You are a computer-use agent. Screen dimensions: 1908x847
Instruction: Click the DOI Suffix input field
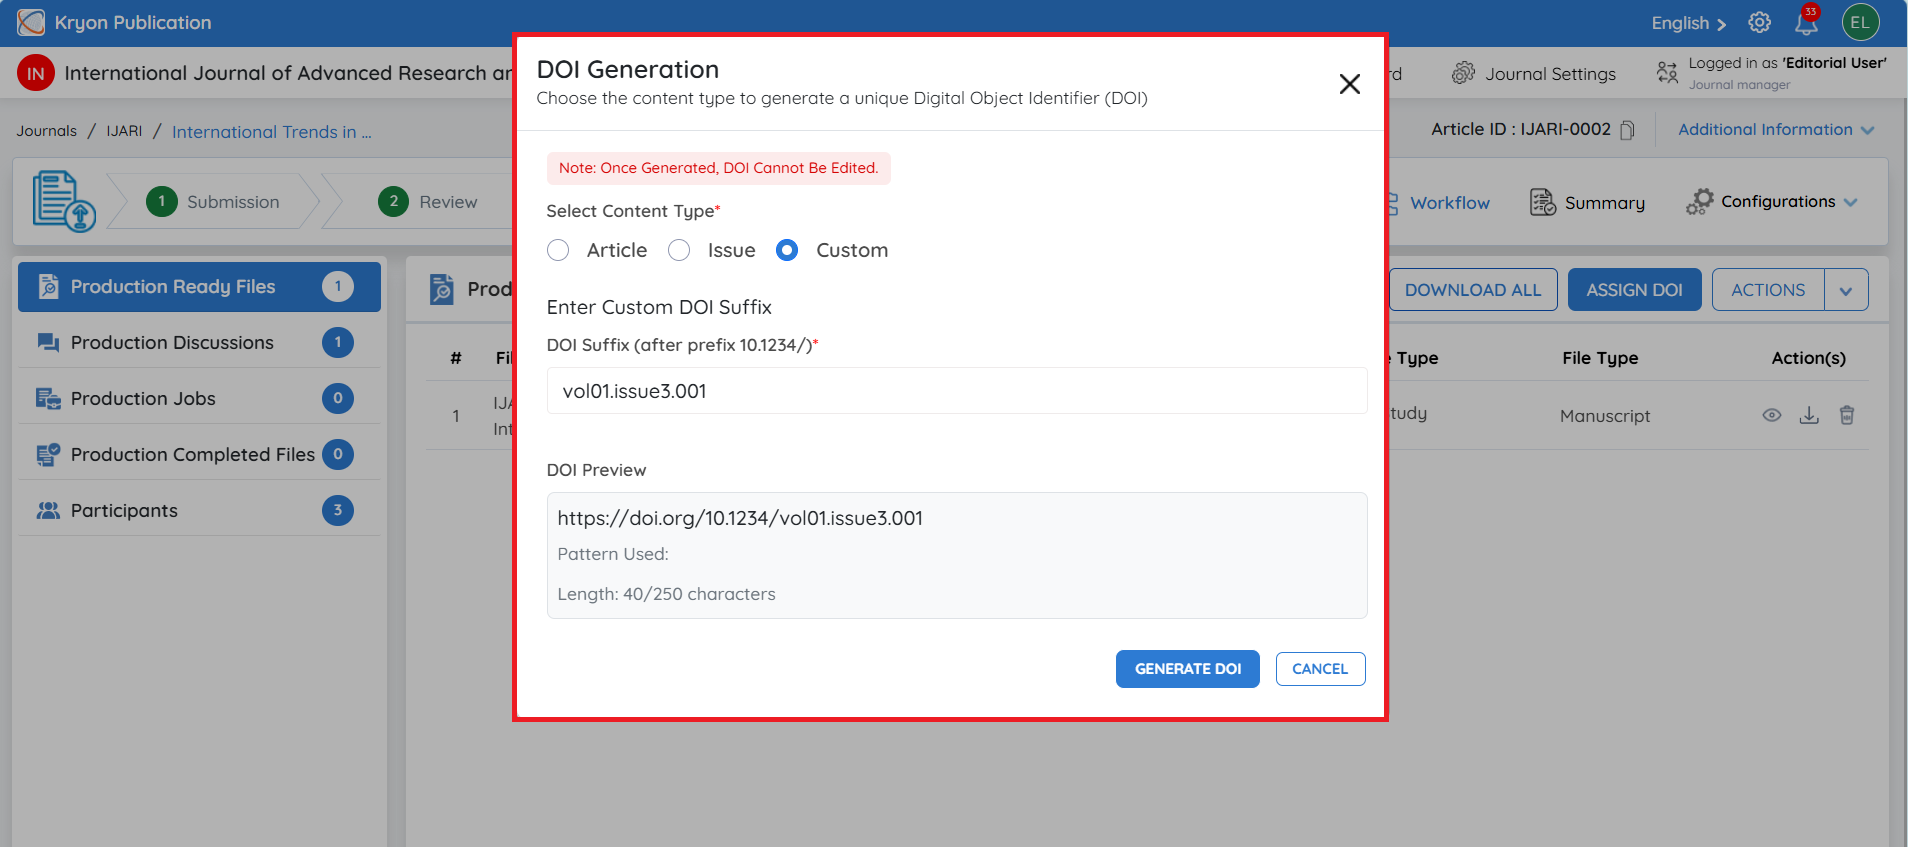pos(957,391)
